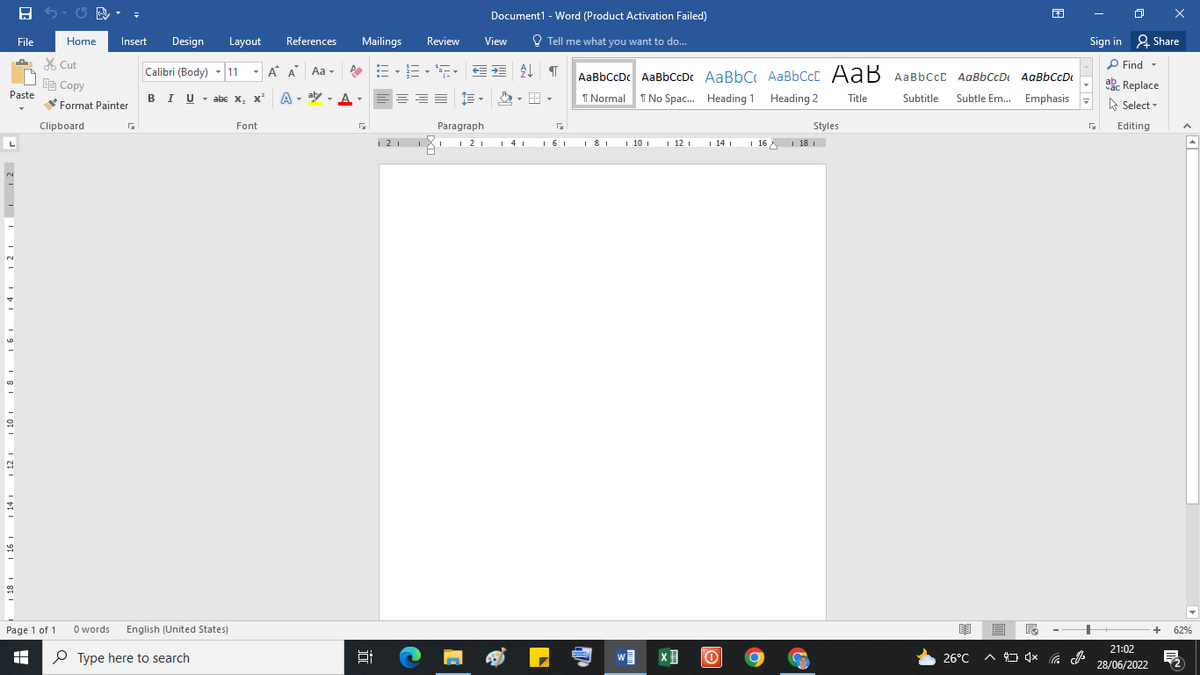Image resolution: width=1200 pixels, height=675 pixels.
Task: Open Borders dropdown arrow
Action: click(550, 99)
